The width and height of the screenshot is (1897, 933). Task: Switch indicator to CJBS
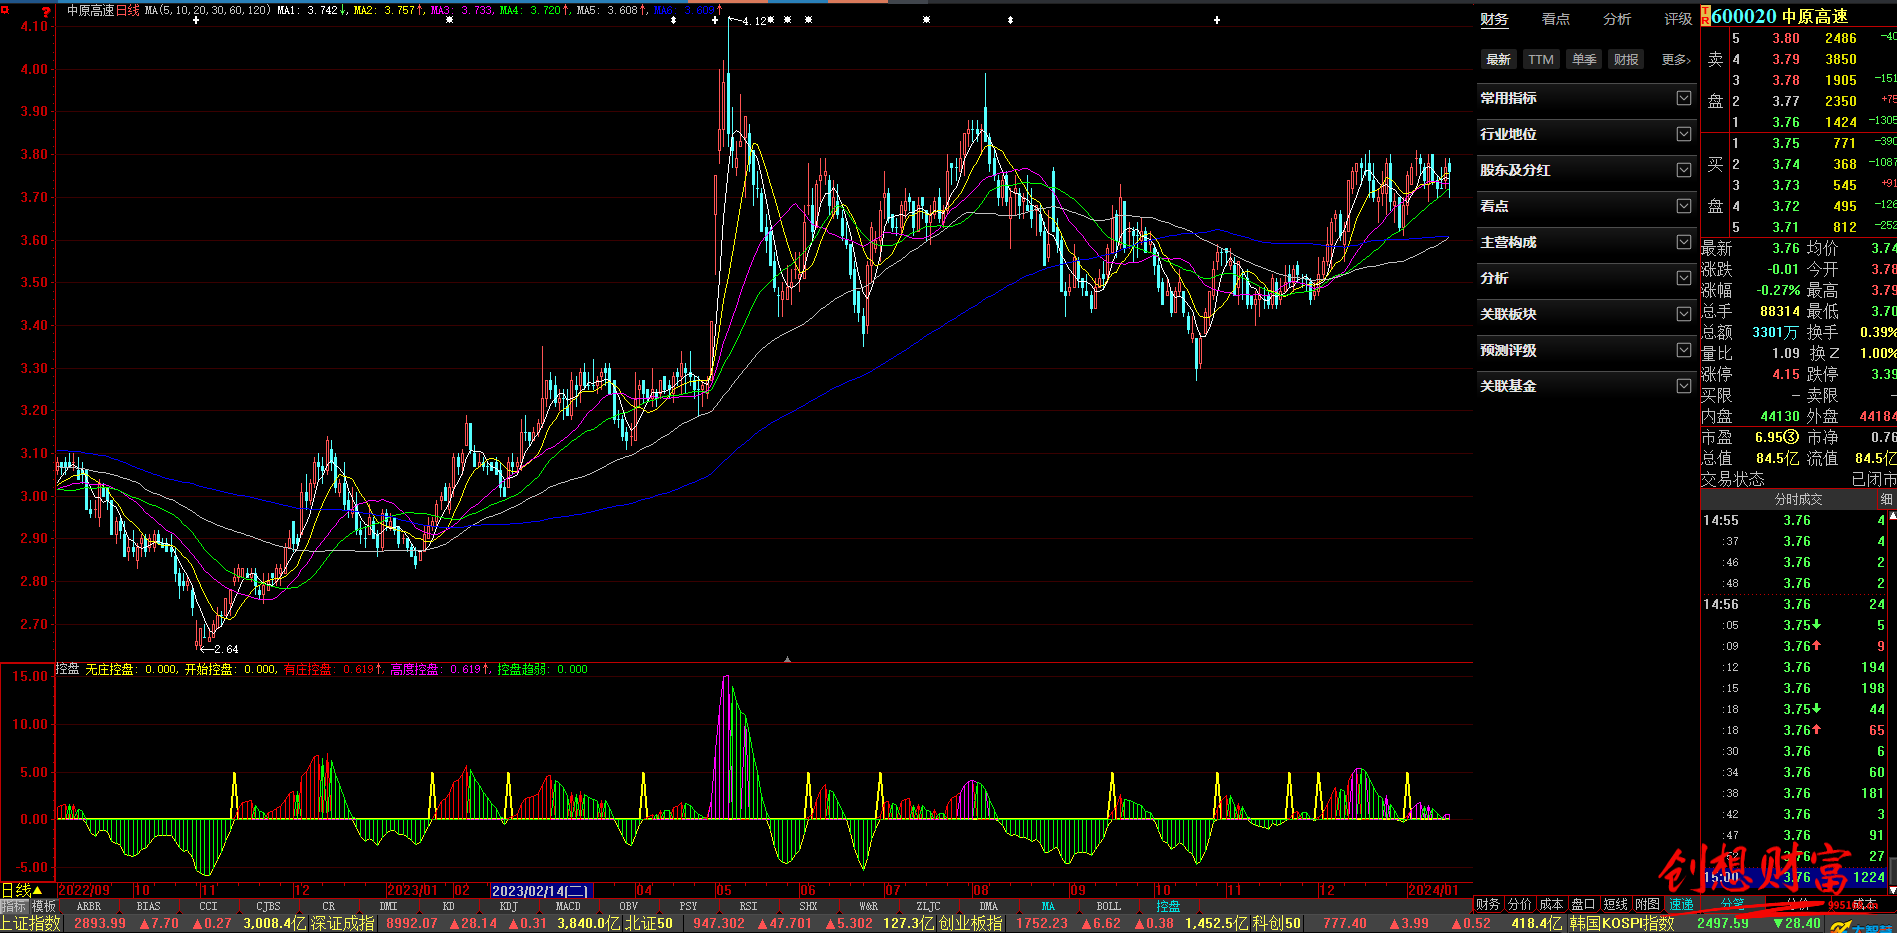click(x=268, y=906)
